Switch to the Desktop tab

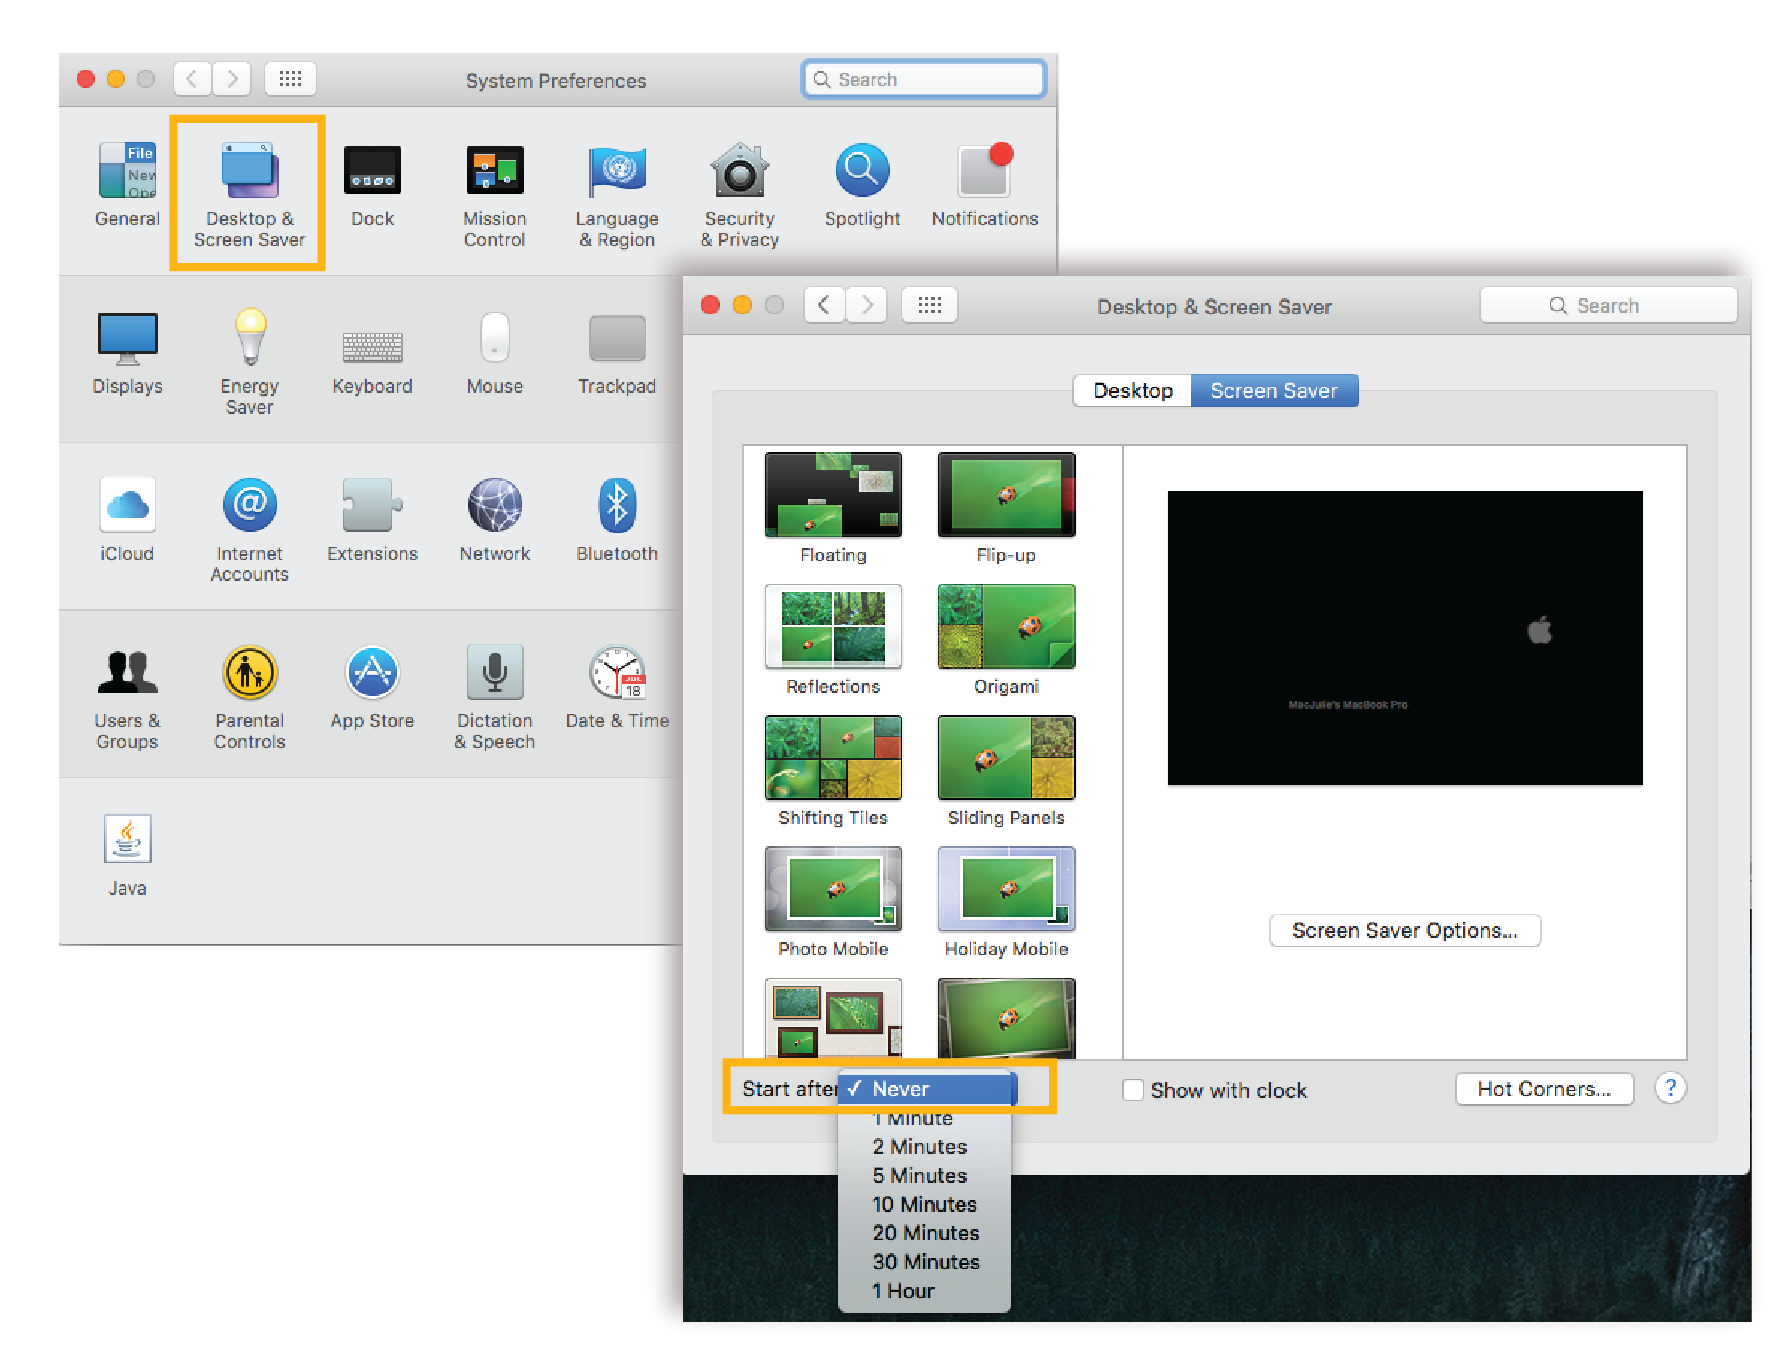1131,390
